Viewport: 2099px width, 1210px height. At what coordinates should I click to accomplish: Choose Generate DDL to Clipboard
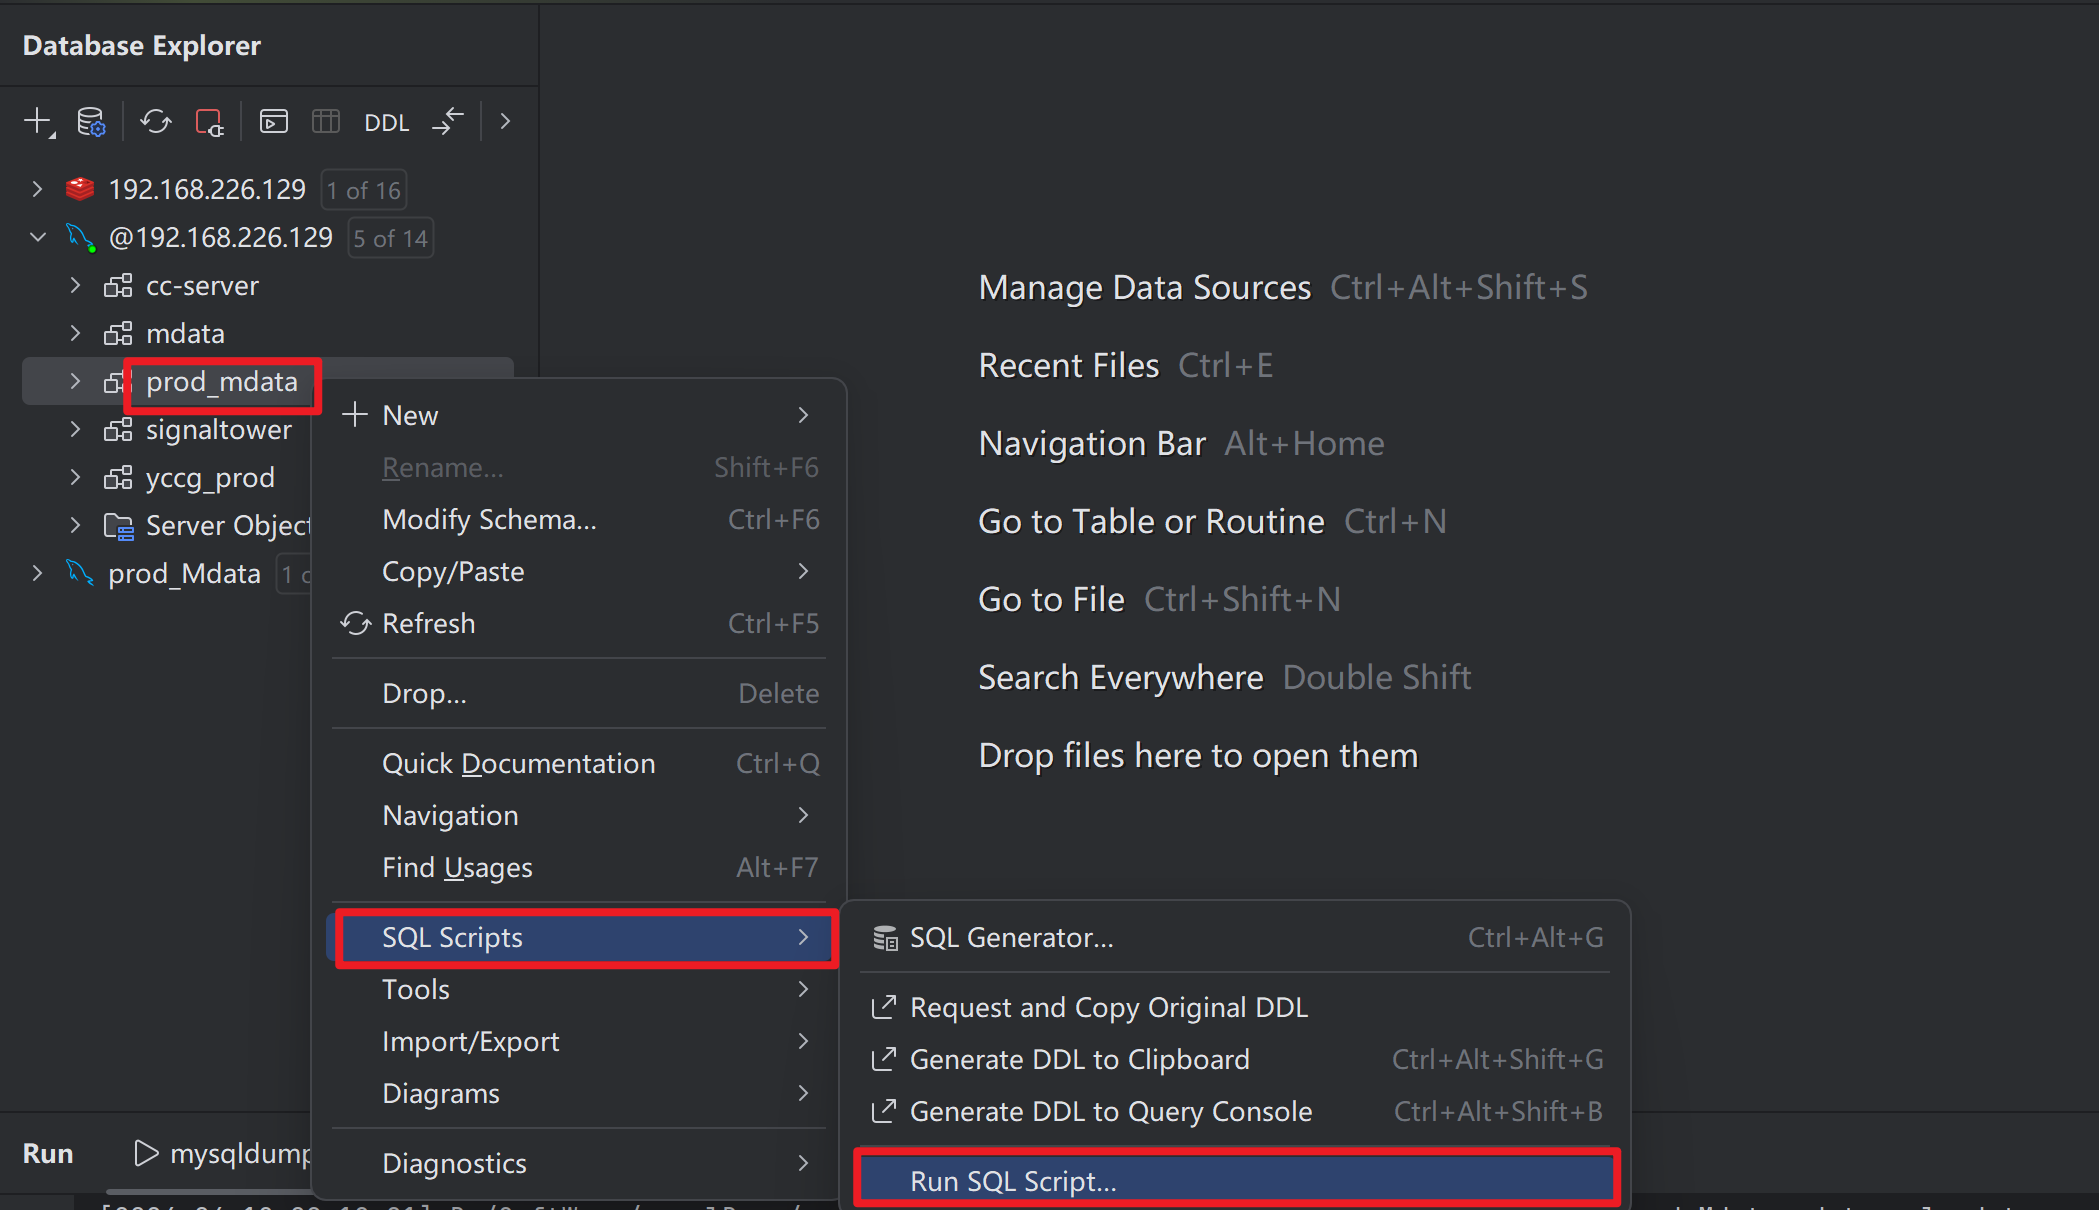[x=1079, y=1059]
